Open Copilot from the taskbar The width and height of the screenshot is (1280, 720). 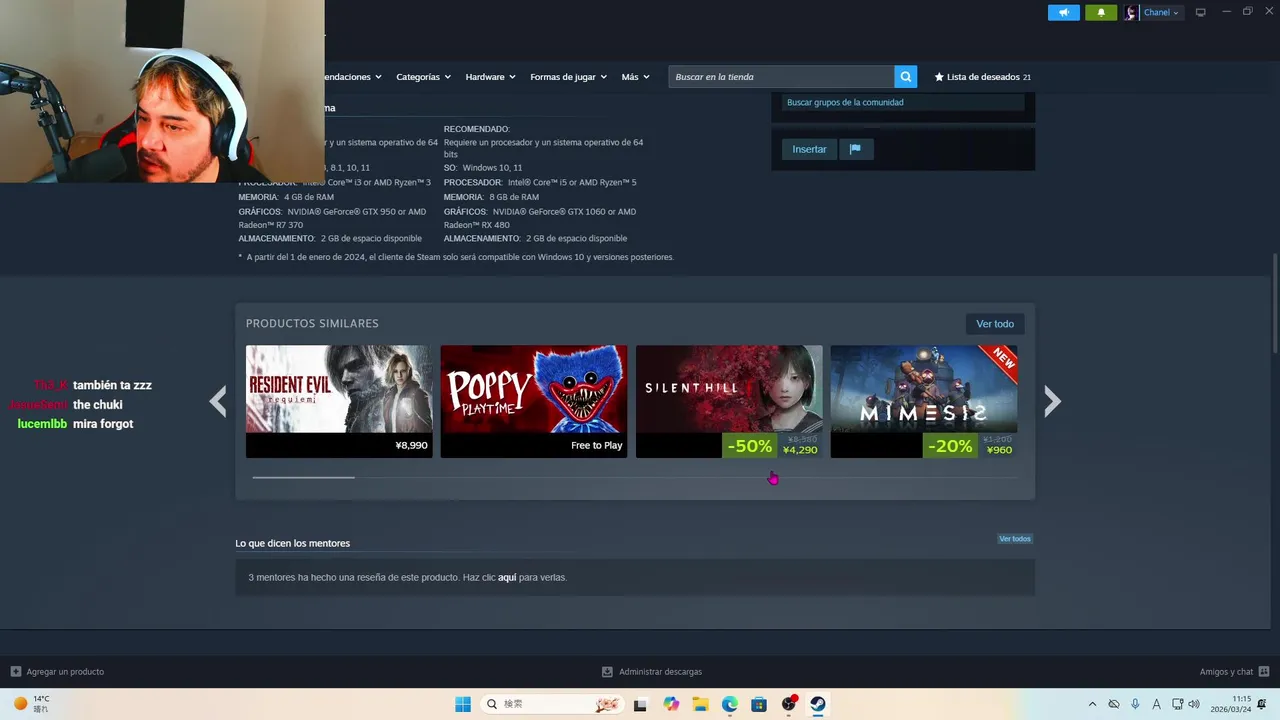coord(670,704)
